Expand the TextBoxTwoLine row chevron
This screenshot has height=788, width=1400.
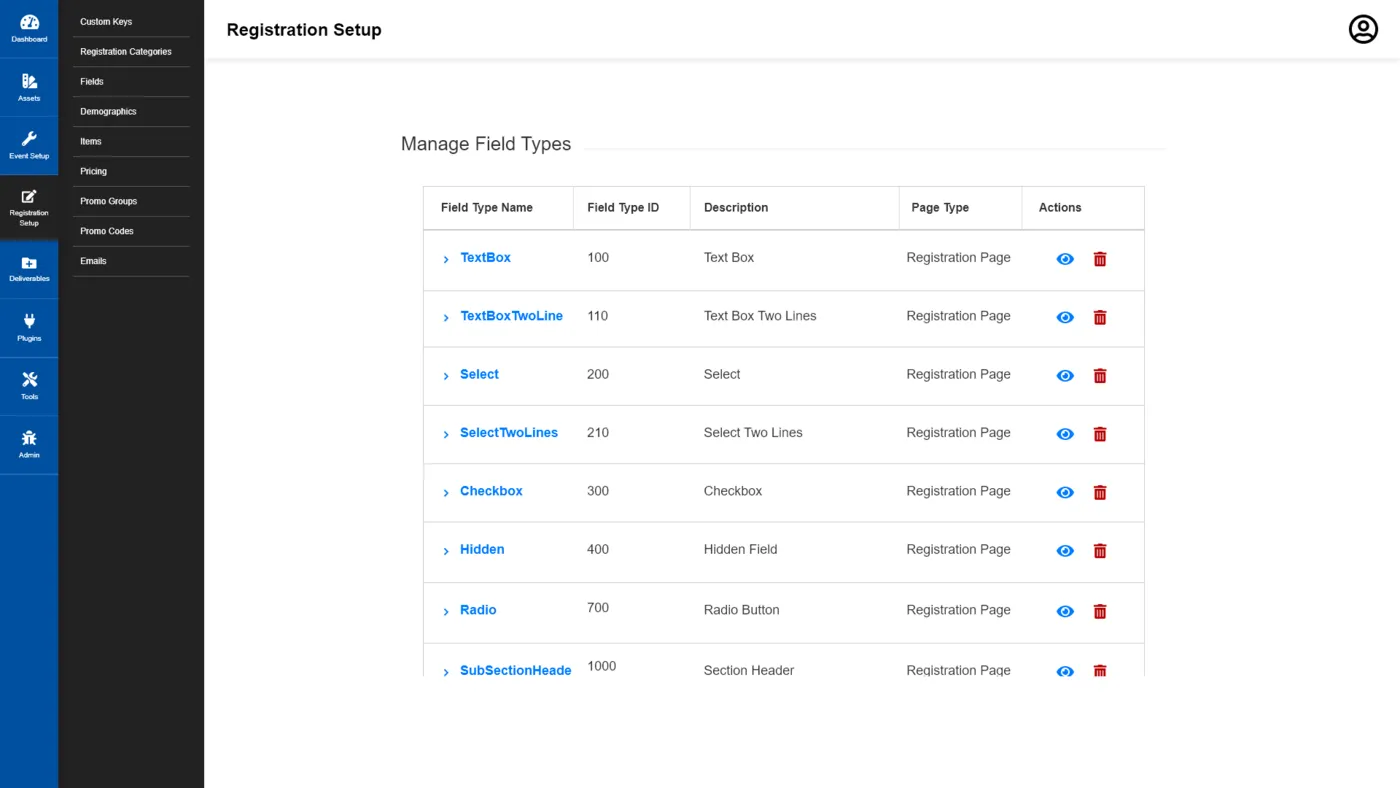(x=446, y=317)
